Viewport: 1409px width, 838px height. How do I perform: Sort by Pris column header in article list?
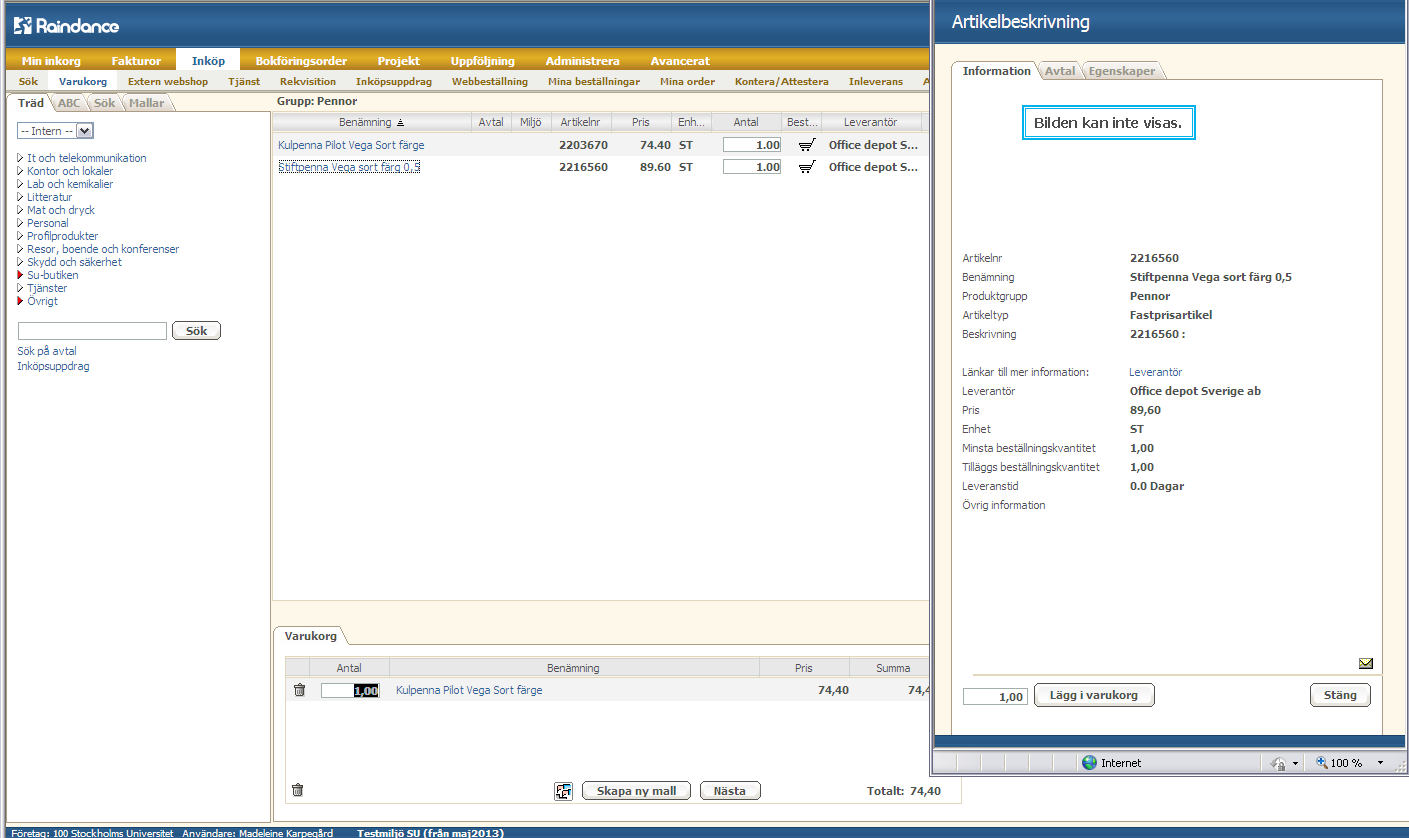(641, 122)
